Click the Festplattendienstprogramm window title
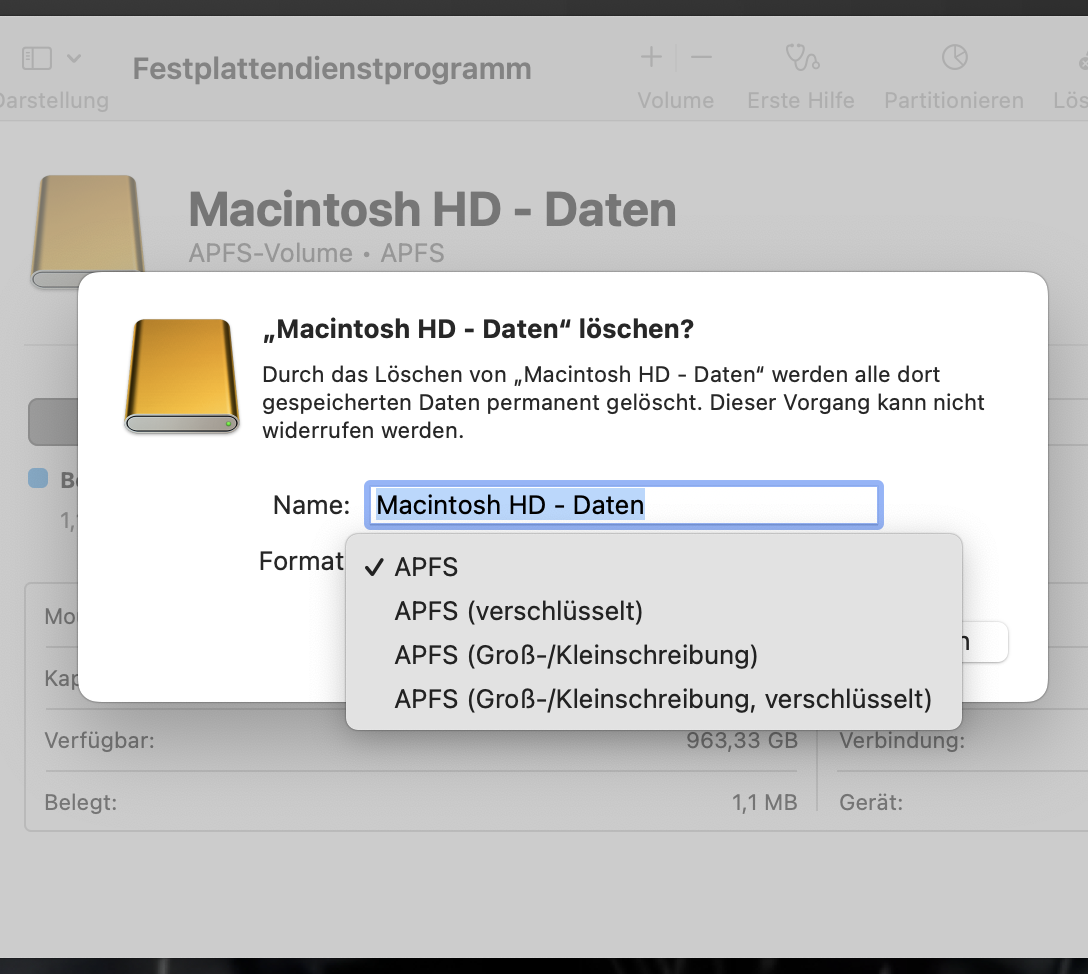Image resolution: width=1088 pixels, height=974 pixels. click(332, 69)
